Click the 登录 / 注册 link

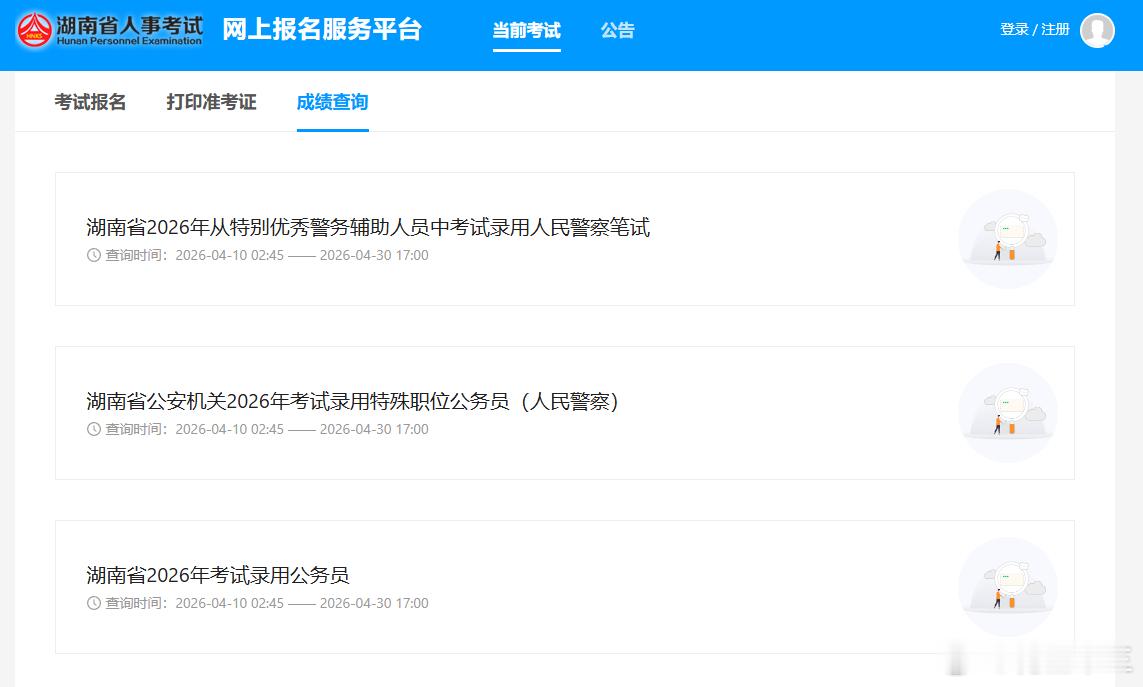pos(1036,29)
